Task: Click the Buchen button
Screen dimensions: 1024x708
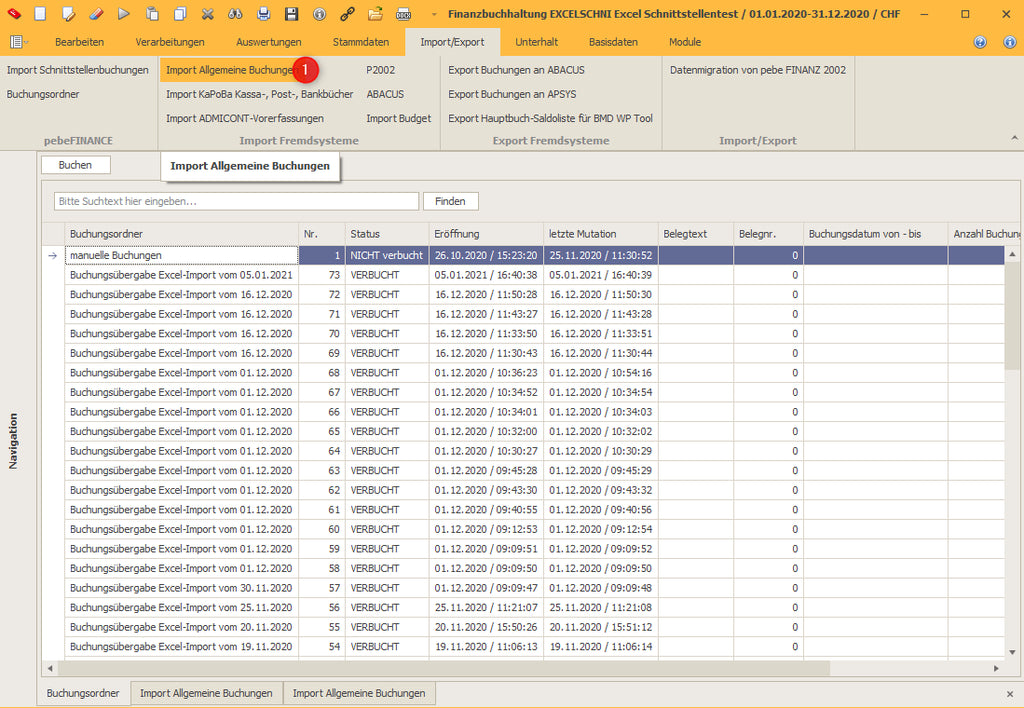Action: (x=75, y=165)
